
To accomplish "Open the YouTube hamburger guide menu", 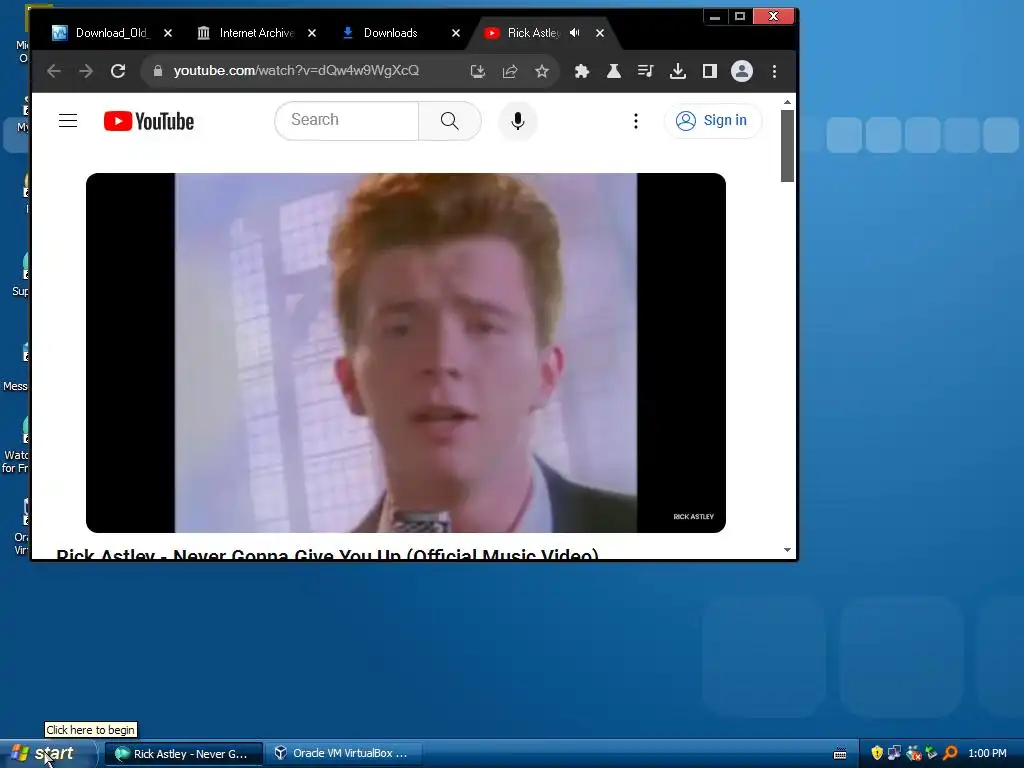I will (x=68, y=121).
